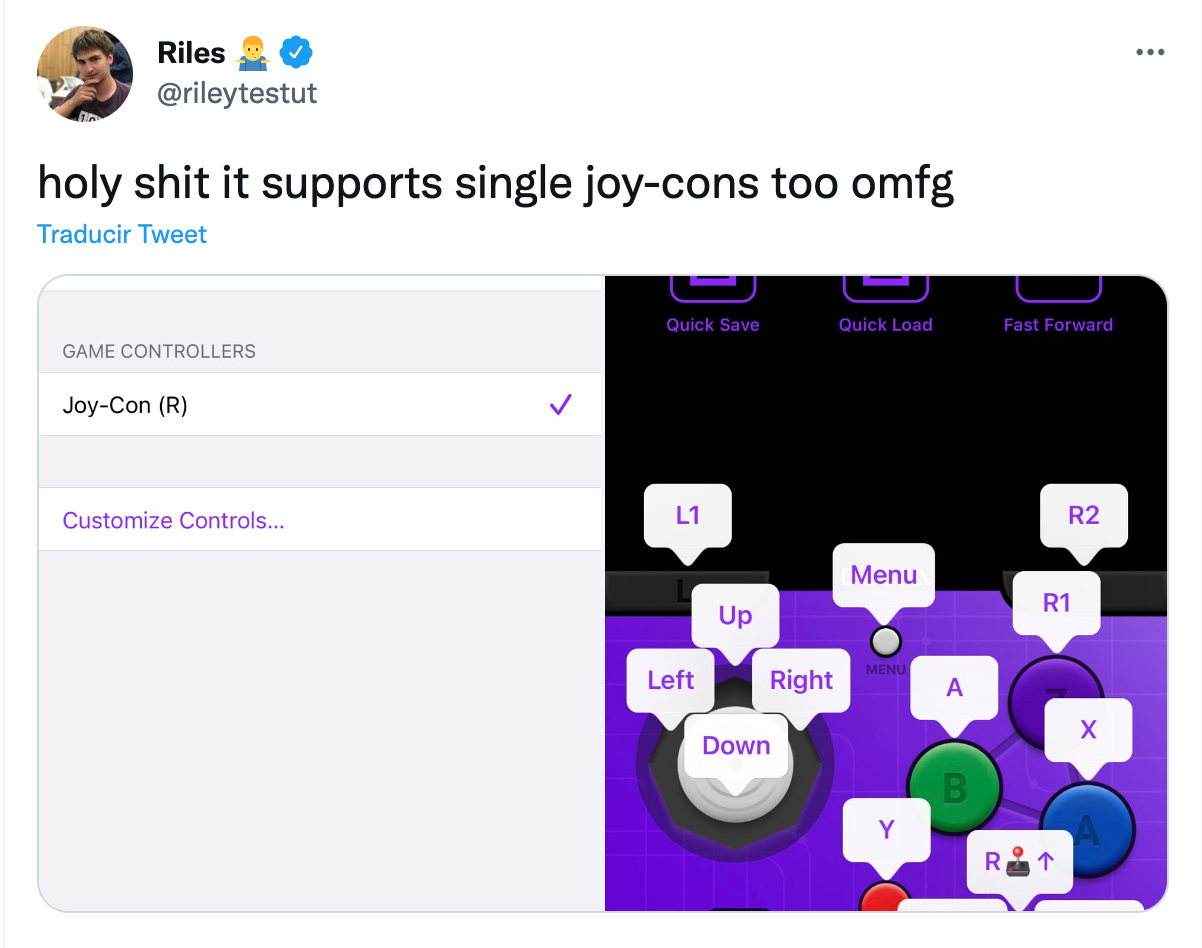This screenshot has width=1202, height=948.
Task: Open Customize Controls...
Action: [x=173, y=520]
